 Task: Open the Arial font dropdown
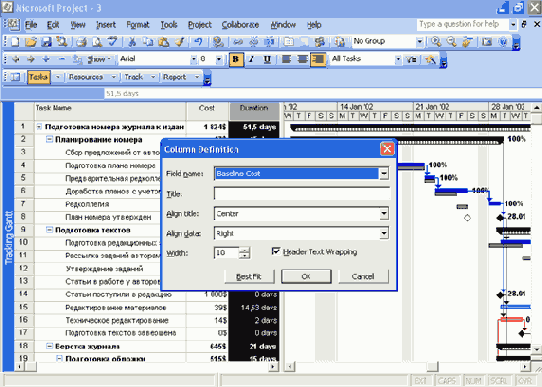(x=194, y=59)
